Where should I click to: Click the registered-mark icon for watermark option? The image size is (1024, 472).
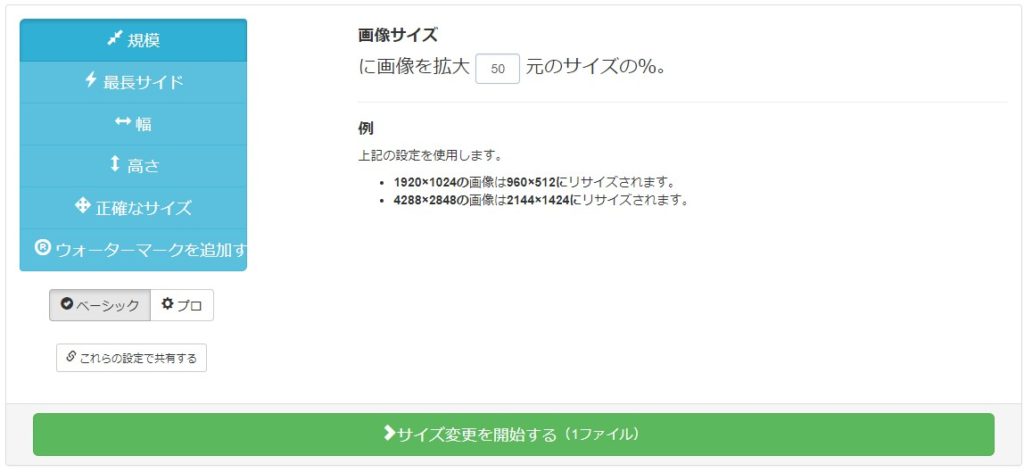(x=42, y=248)
